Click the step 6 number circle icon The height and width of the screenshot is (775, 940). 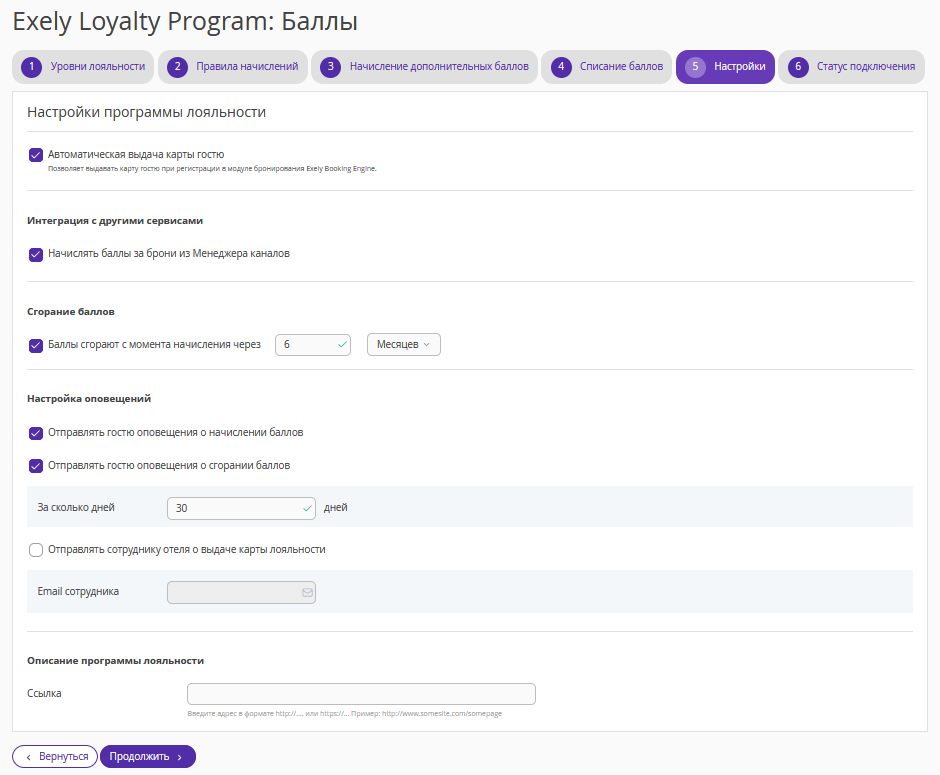click(798, 67)
